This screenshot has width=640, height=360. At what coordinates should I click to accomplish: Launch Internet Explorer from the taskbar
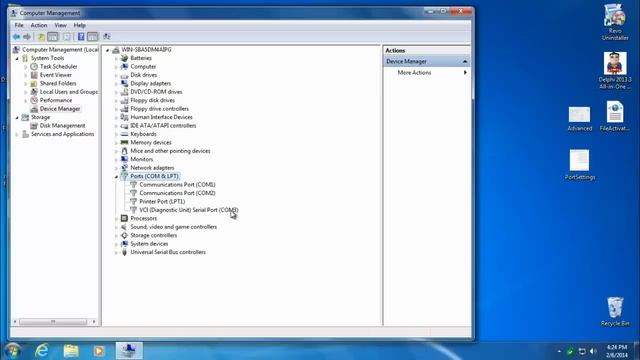(42, 351)
